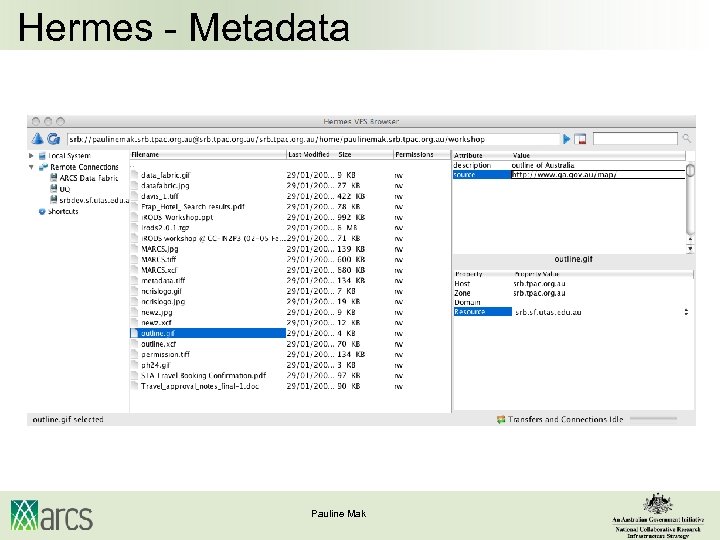Click the blue go arrow after address bar
The image size is (720, 540).
(567, 139)
